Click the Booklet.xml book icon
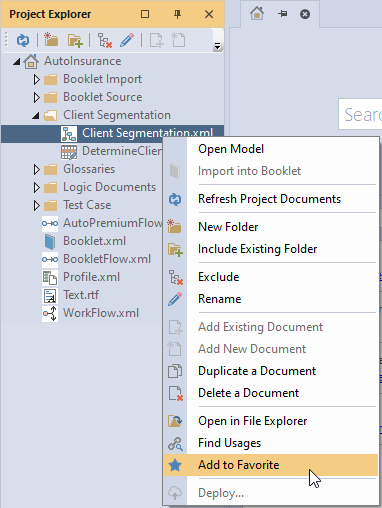 (x=50, y=242)
